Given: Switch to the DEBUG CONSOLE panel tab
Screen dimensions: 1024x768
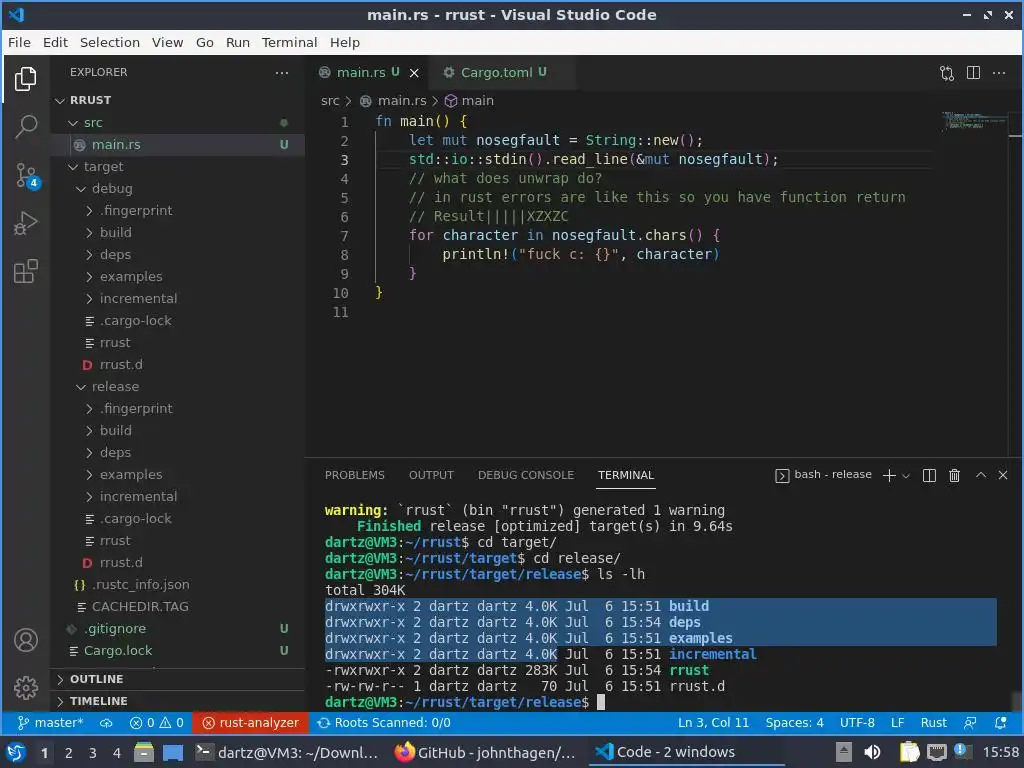Looking at the screenshot, I should pos(526,475).
